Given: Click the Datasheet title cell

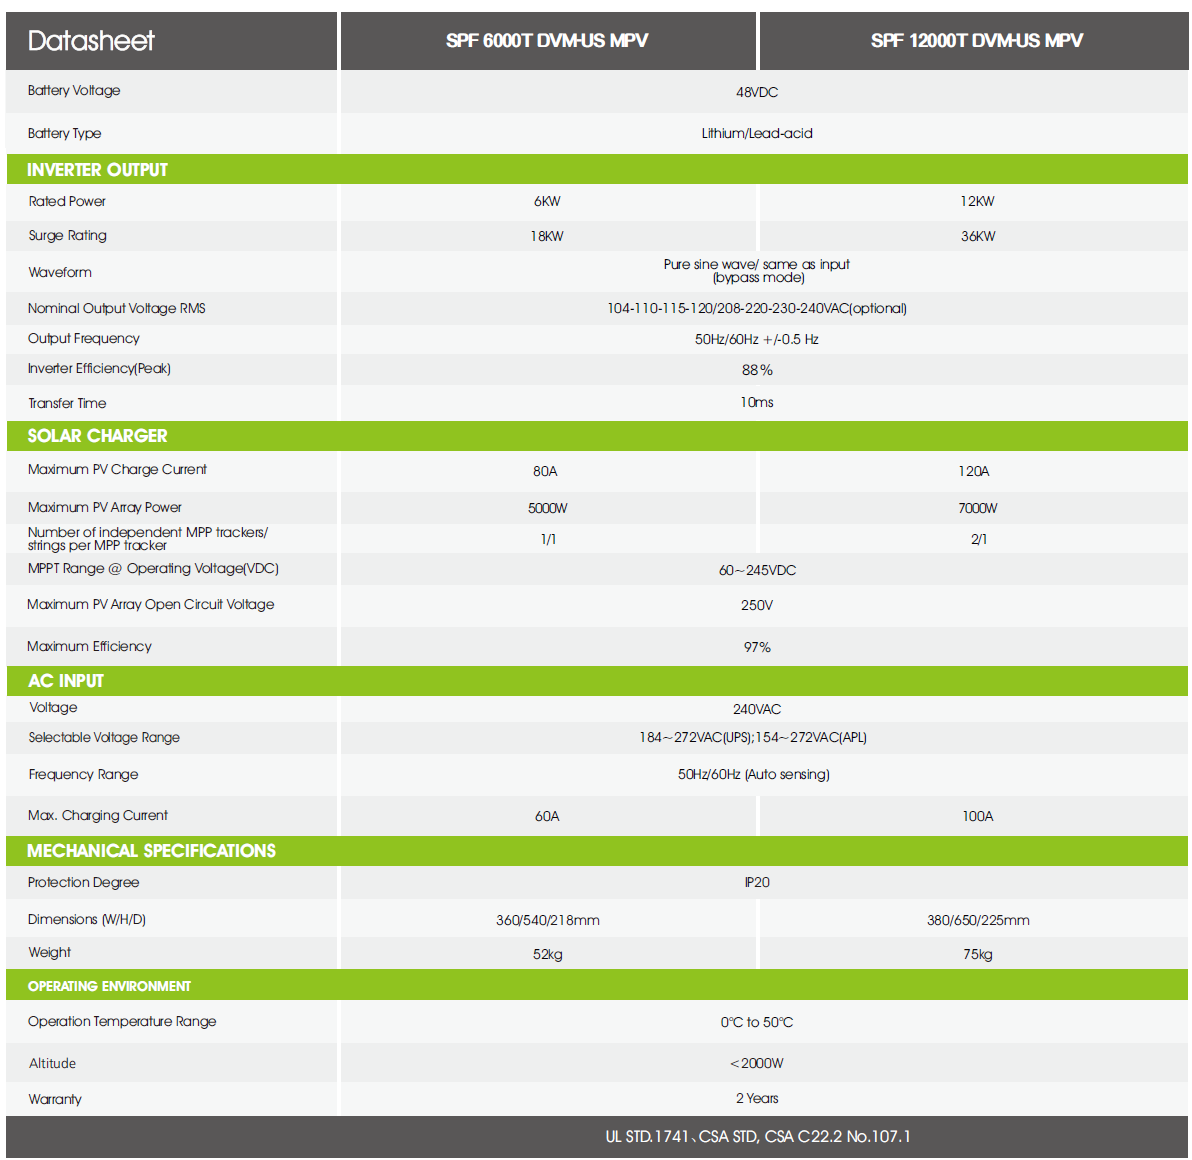Looking at the screenshot, I should pos(91,41).
